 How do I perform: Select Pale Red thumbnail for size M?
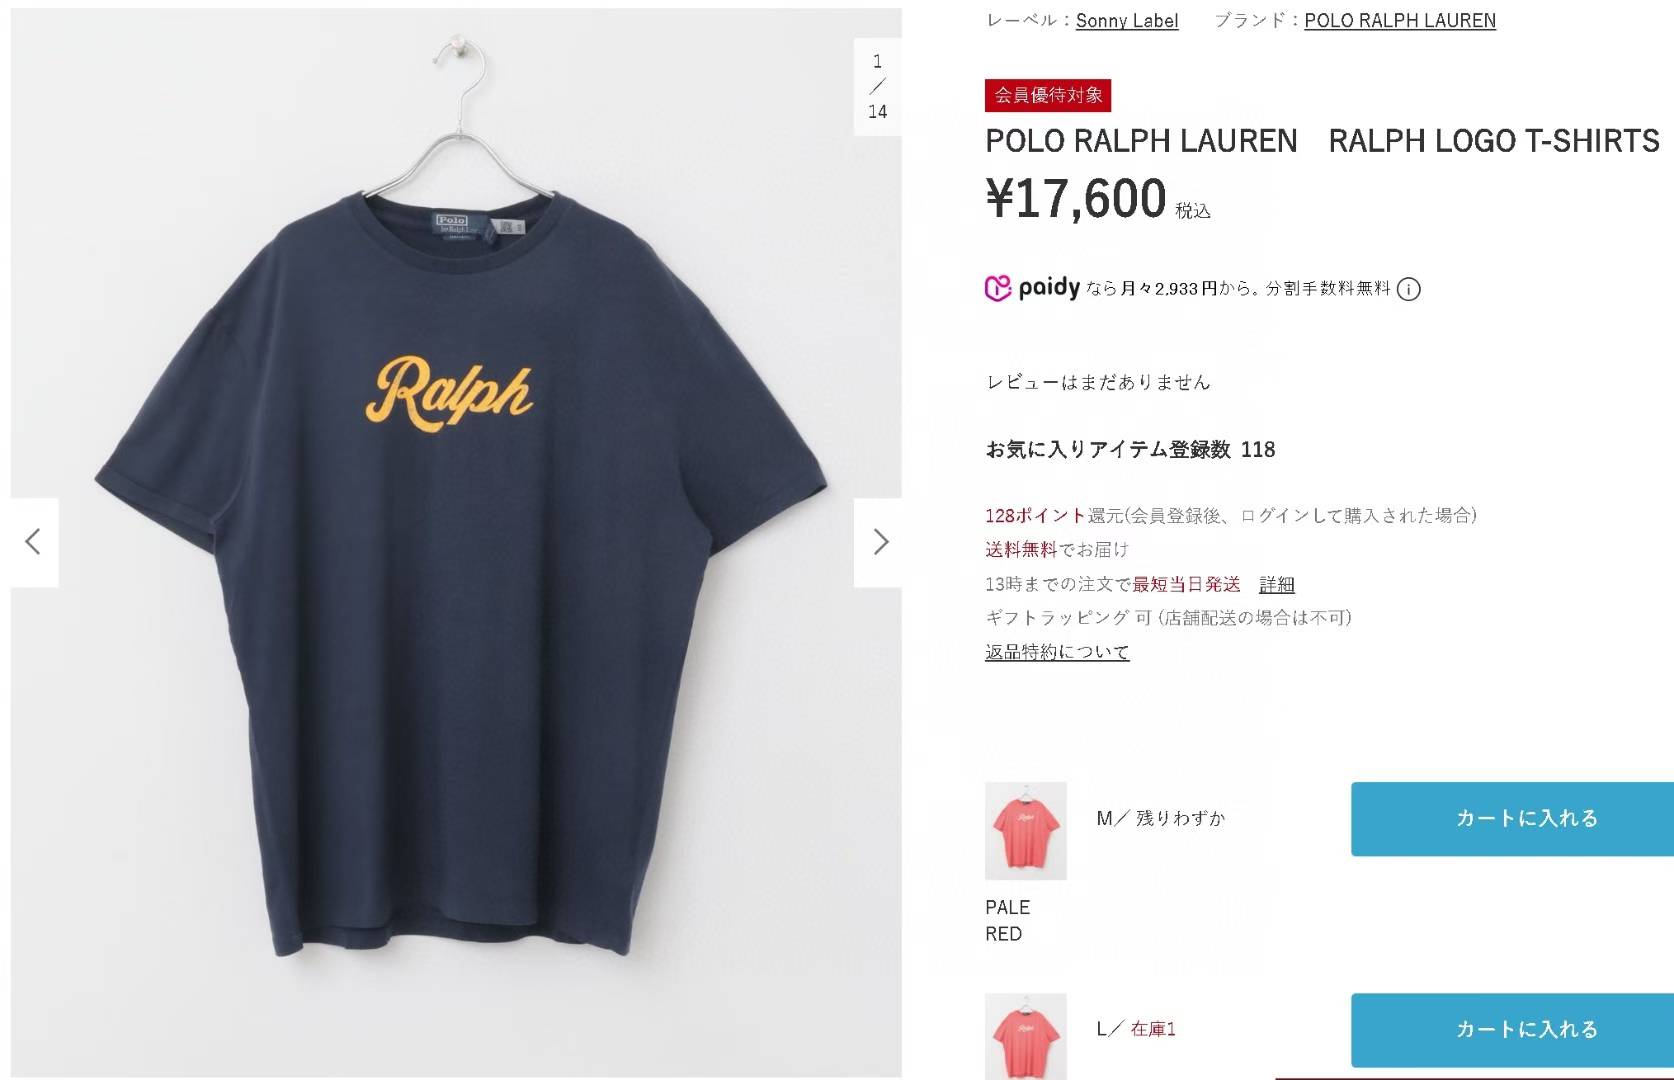pyautogui.click(x=1026, y=831)
